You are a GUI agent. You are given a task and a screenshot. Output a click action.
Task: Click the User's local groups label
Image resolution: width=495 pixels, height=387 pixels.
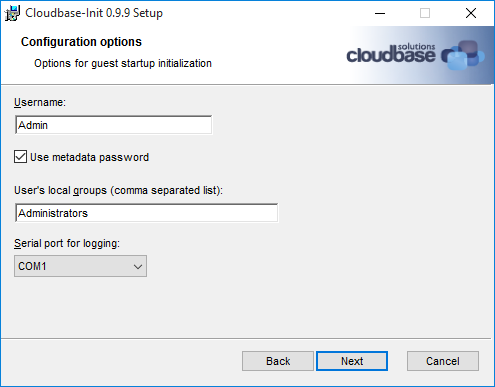[118, 190]
